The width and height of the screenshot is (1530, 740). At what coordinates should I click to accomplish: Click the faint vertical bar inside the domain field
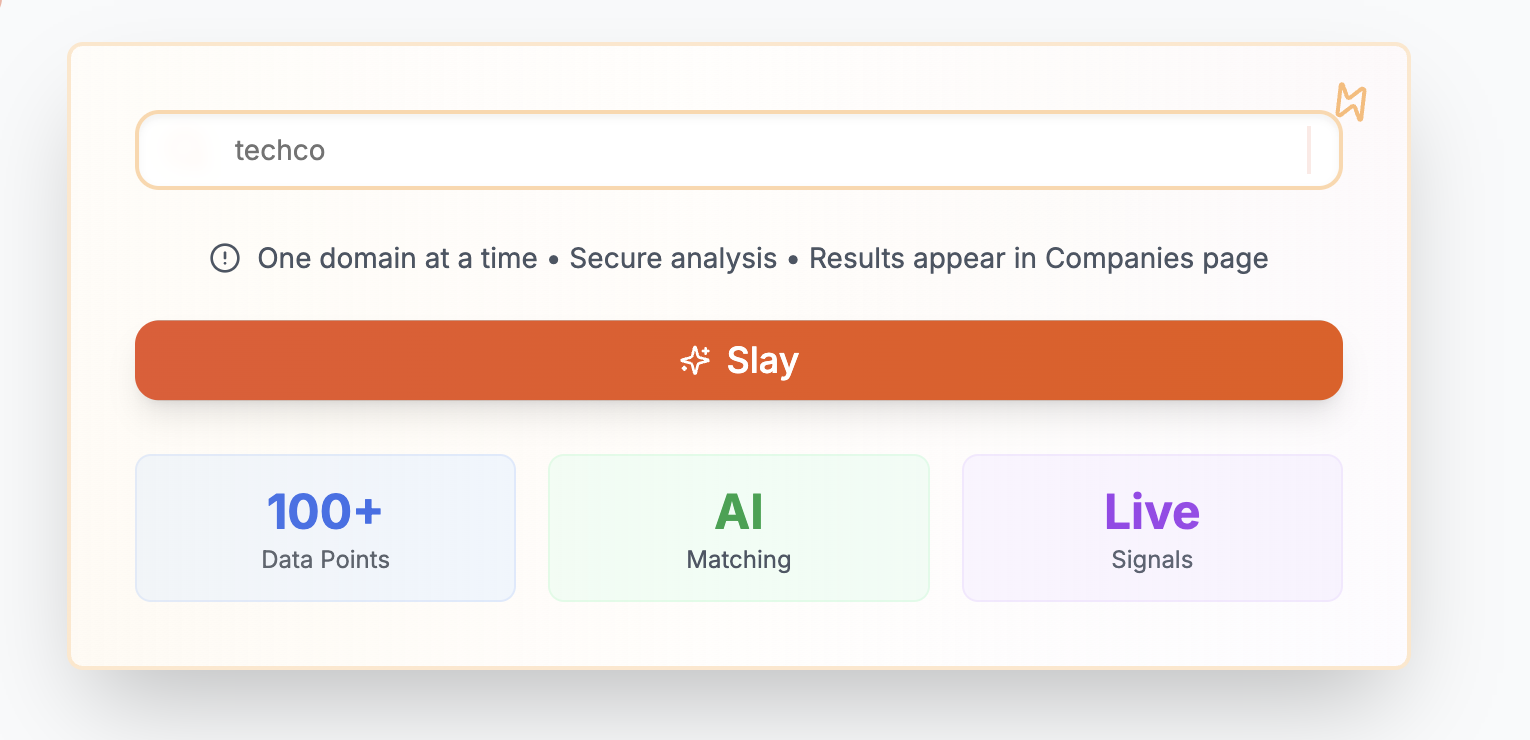(x=1308, y=150)
